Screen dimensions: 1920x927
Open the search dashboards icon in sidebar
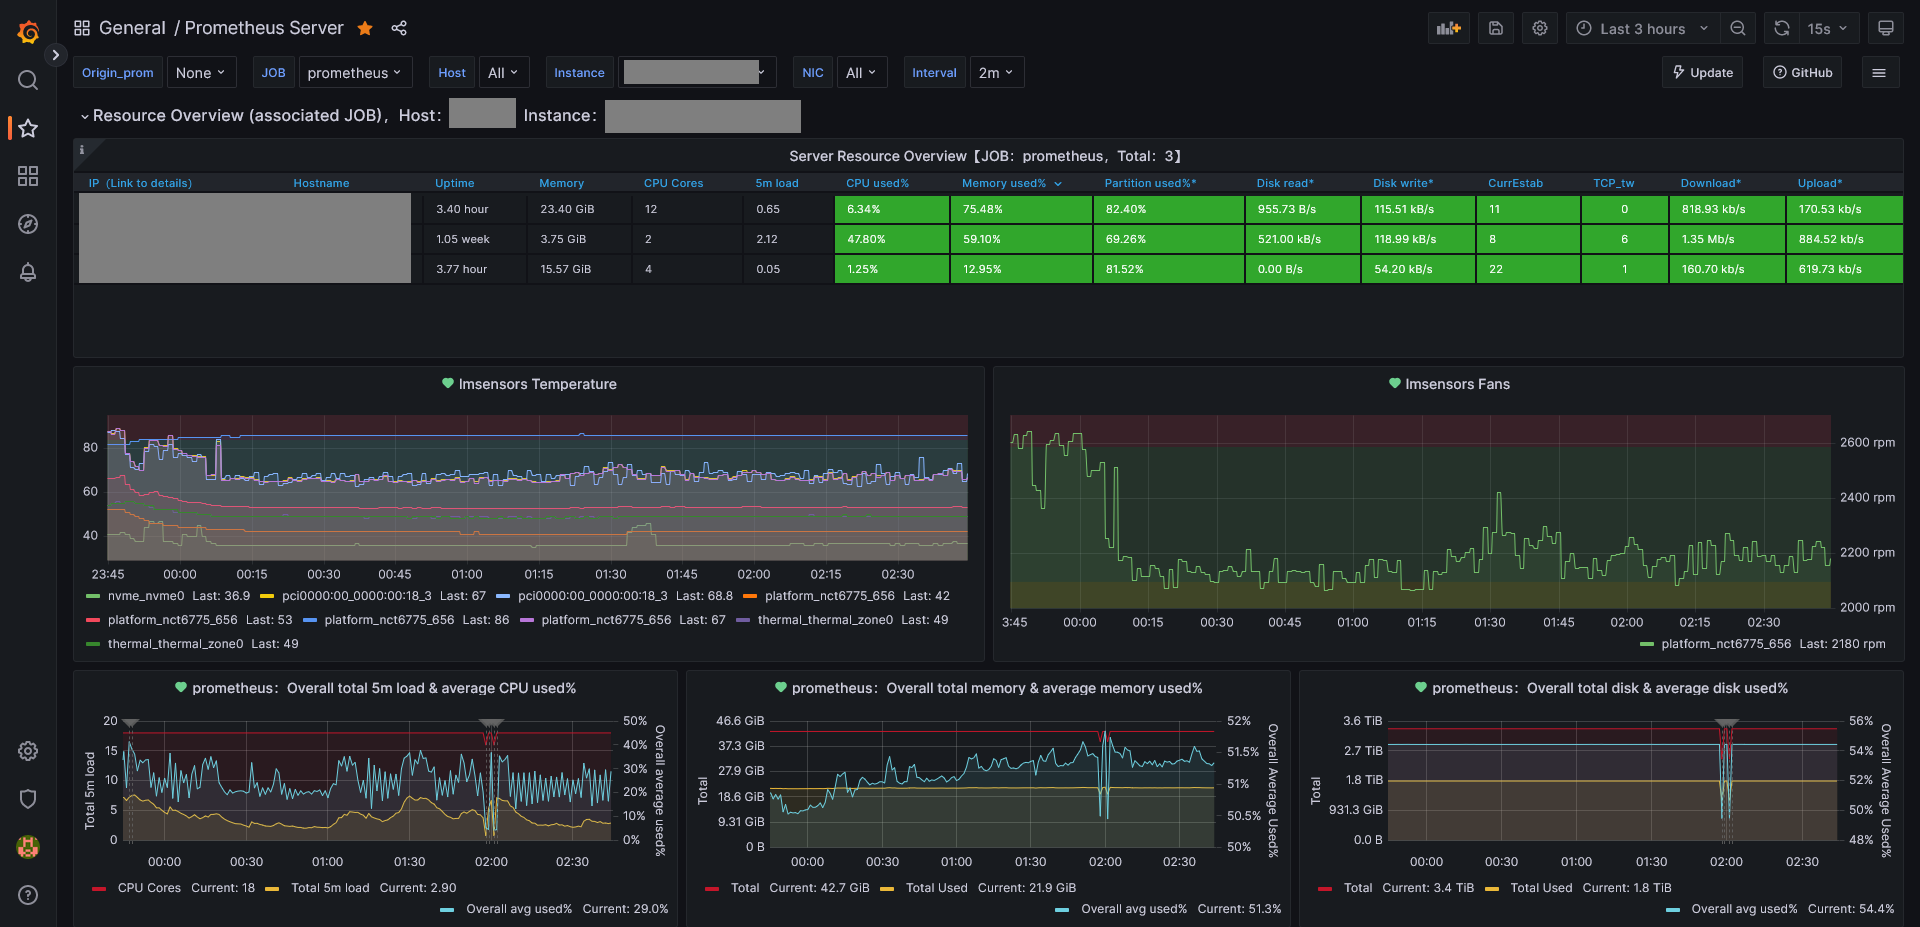28,80
